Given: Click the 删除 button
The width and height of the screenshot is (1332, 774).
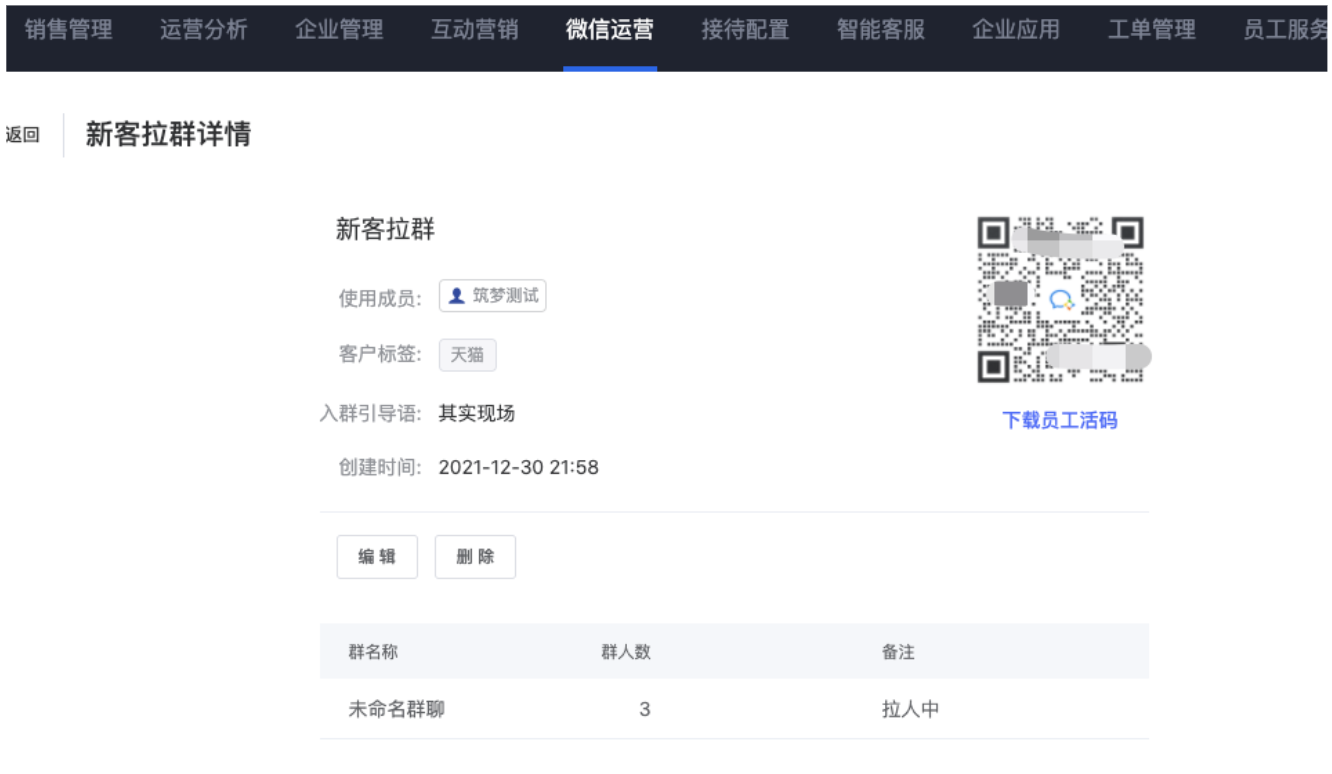Looking at the screenshot, I should (475, 557).
